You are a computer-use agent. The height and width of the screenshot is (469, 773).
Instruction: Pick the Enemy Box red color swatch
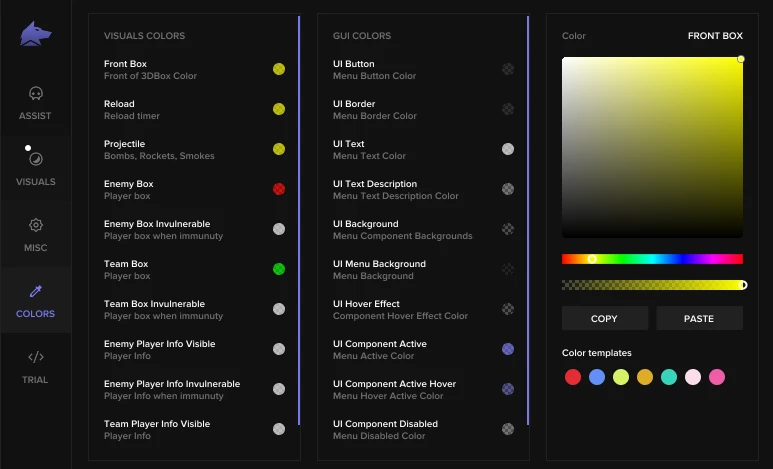[279, 189]
